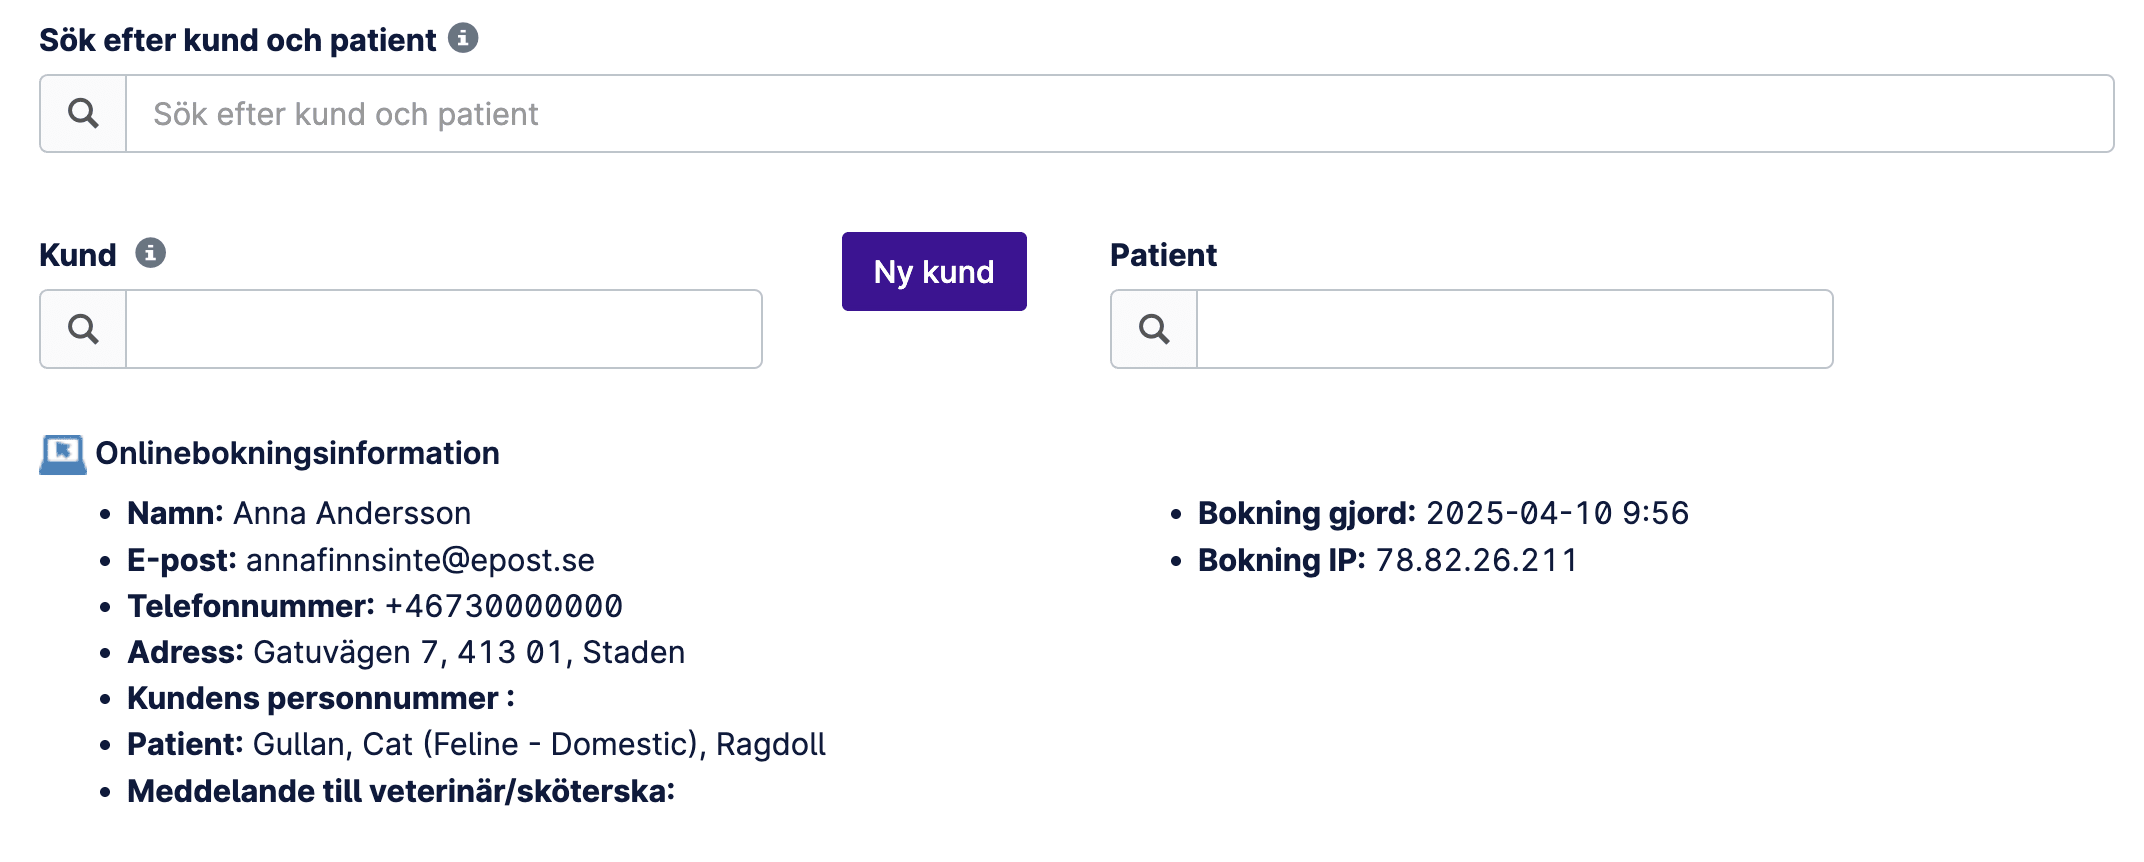Click email annafinnsinte@epost.se
2144x862 pixels.
click(x=420, y=560)
